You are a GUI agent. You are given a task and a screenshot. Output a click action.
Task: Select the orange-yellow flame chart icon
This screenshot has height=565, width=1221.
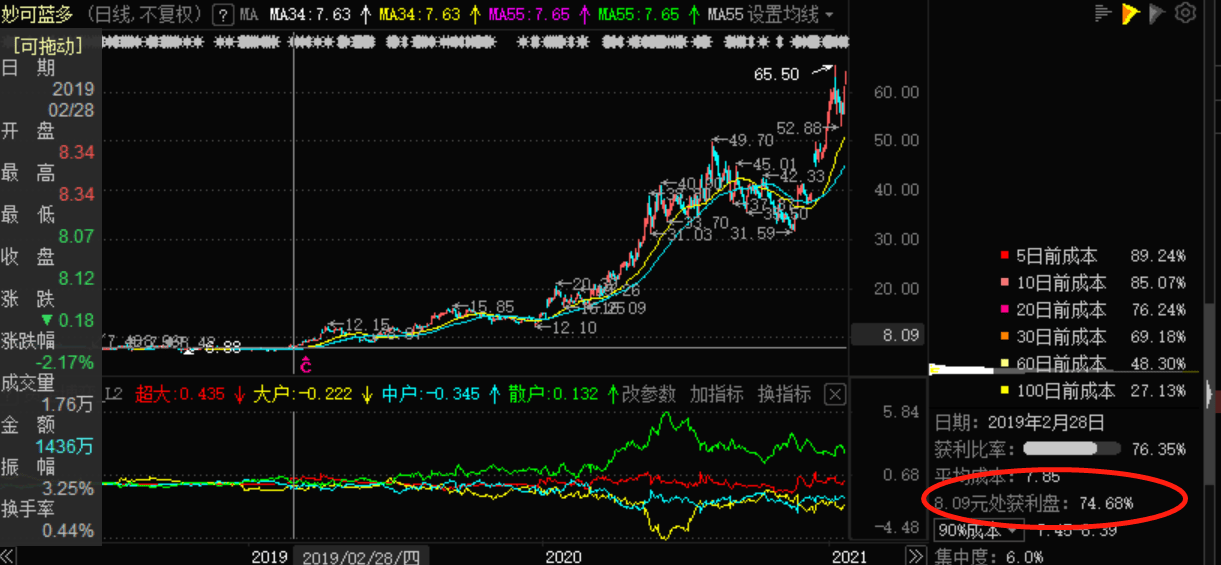pos(1130,13)
